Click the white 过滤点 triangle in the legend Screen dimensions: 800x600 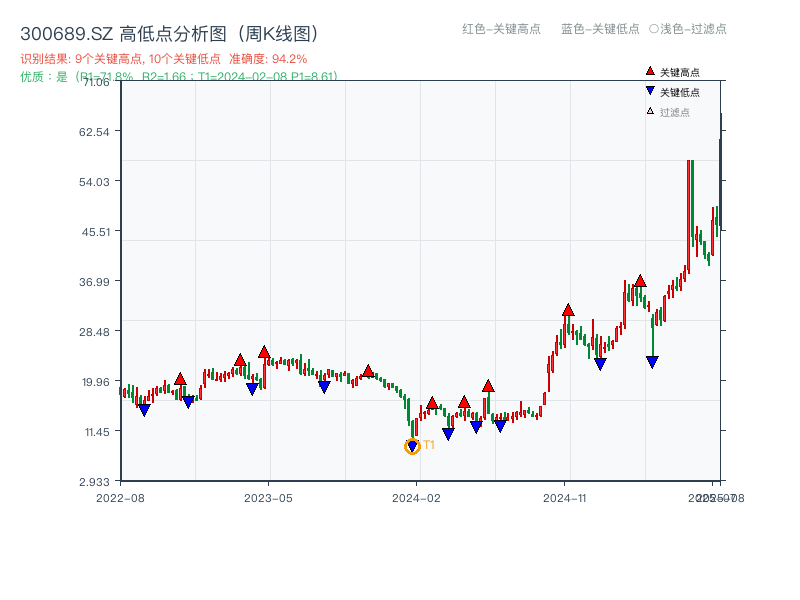point(650,111)
